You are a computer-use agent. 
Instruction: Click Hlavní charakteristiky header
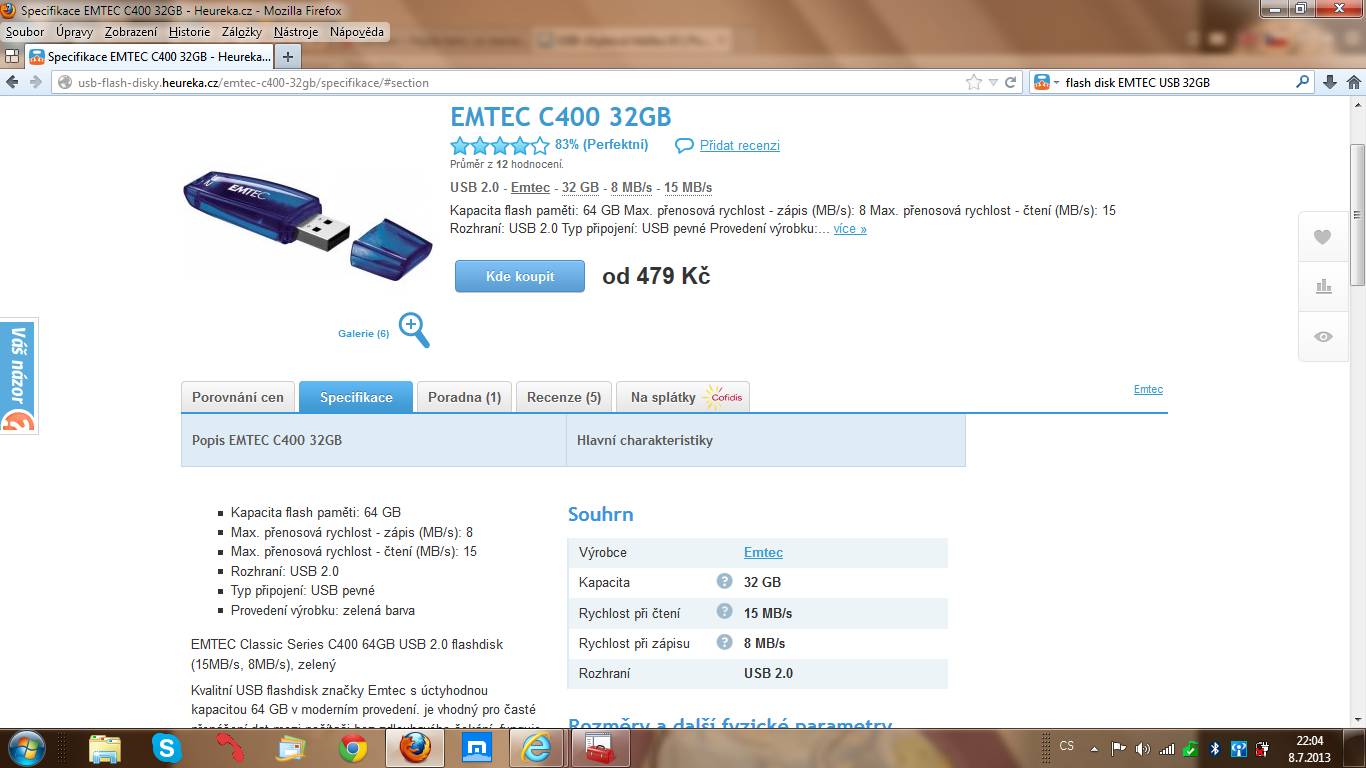pyautogui.click(x=766, y=440)
